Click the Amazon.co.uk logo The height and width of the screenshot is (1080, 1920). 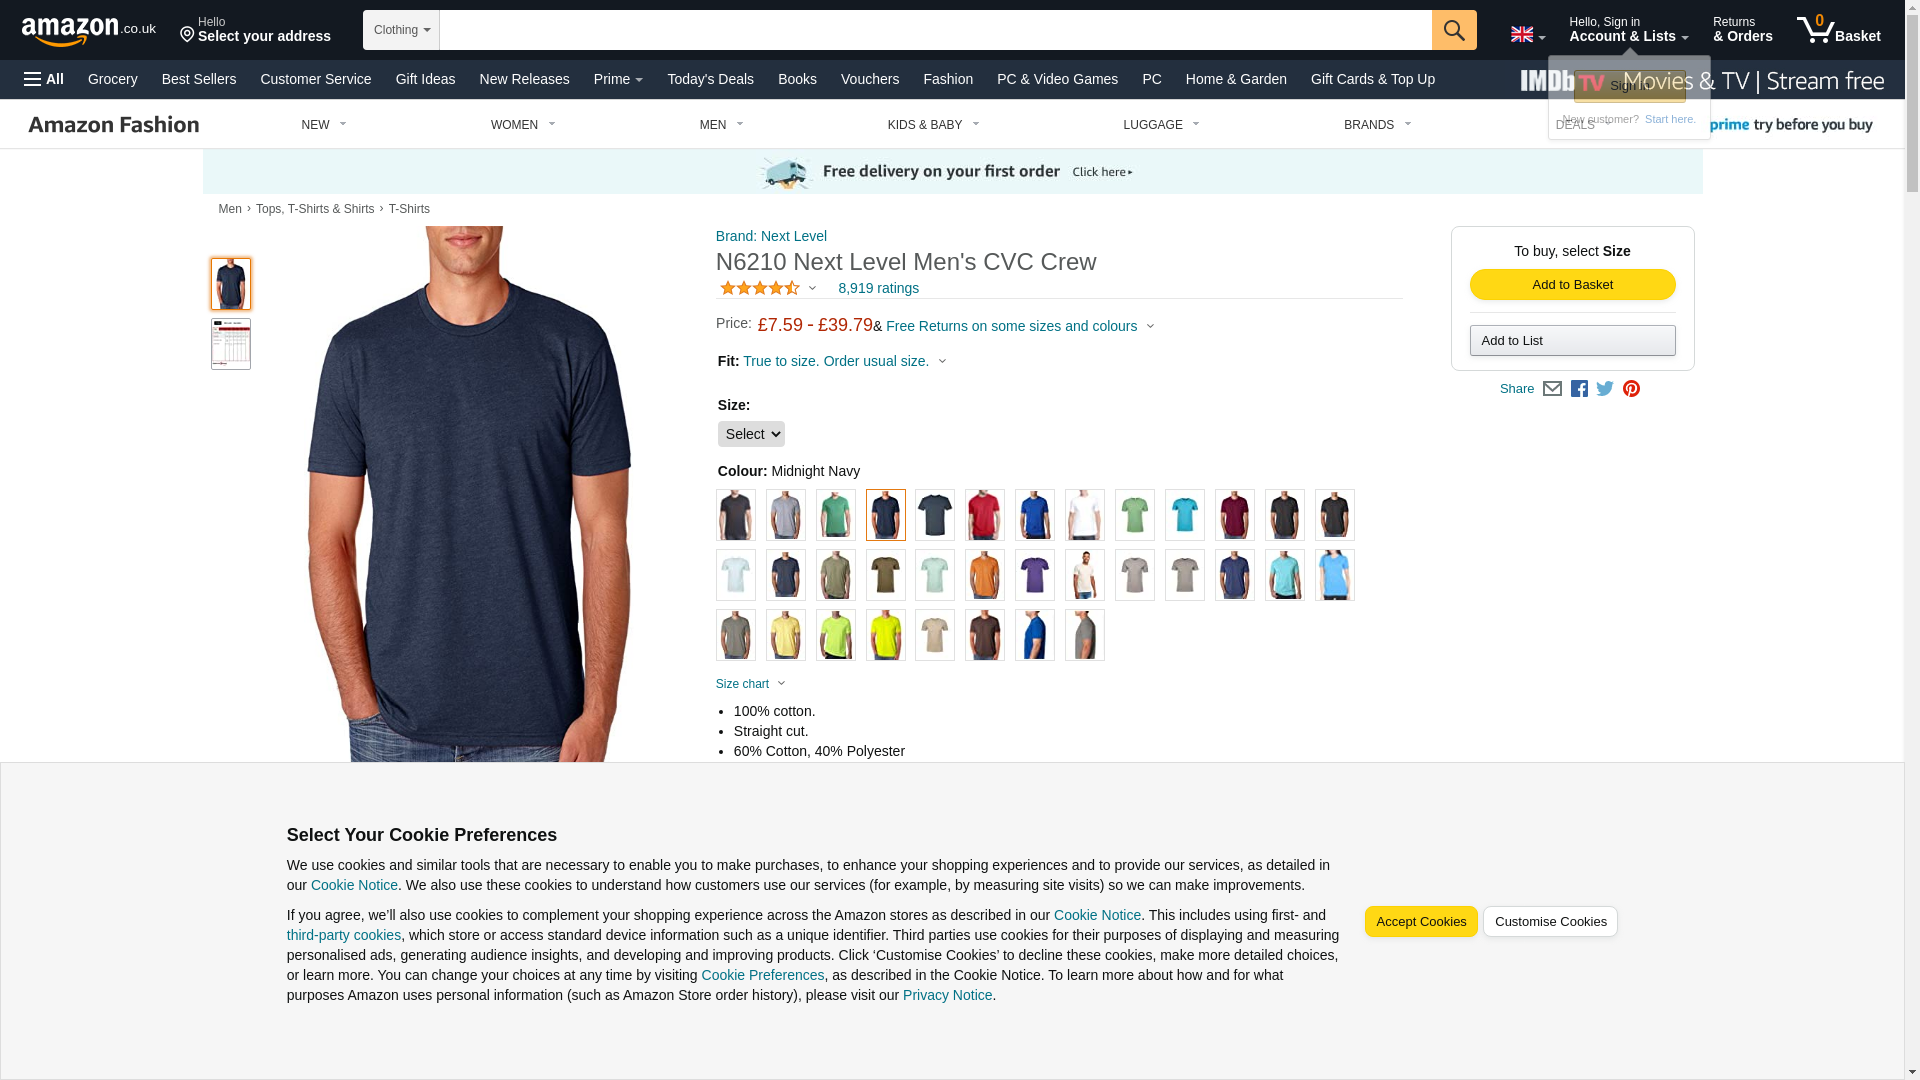[x=89, y=31]
